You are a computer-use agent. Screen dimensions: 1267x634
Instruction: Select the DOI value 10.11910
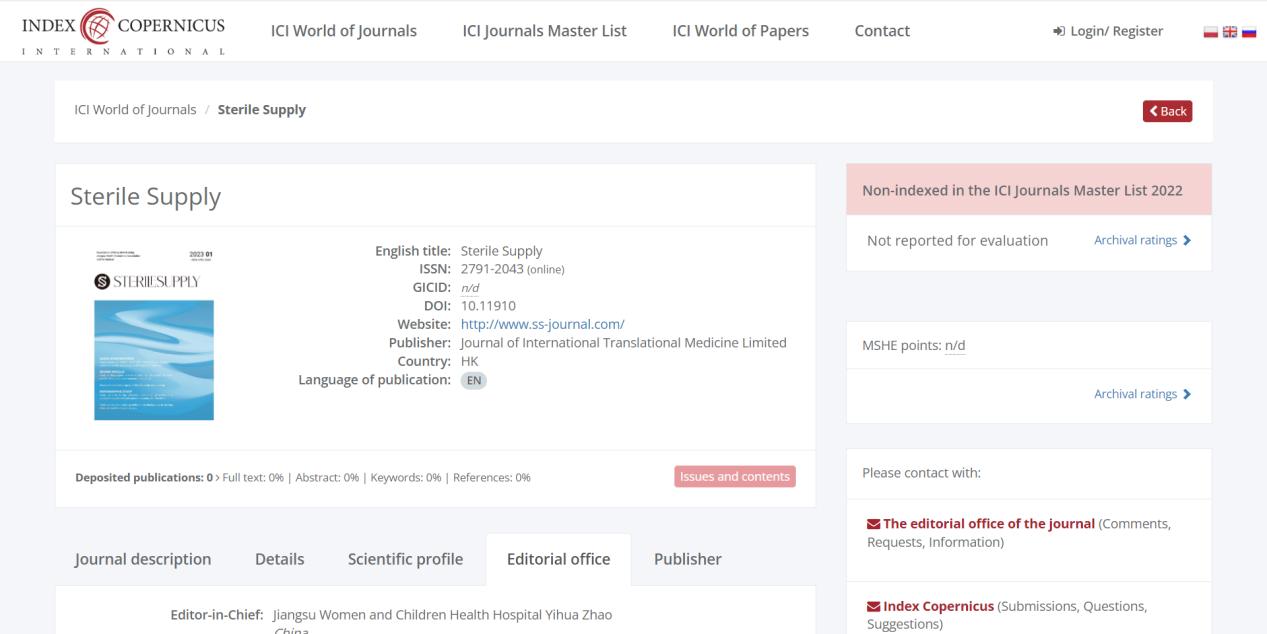(487, 305)
